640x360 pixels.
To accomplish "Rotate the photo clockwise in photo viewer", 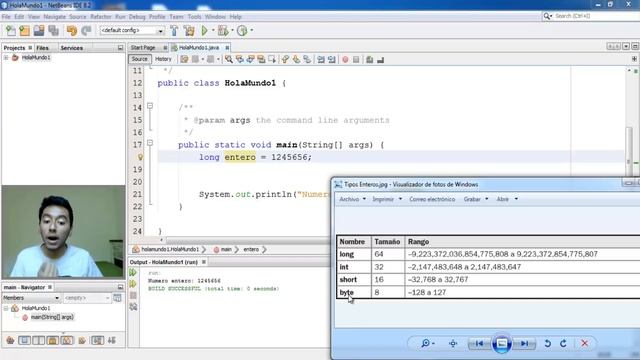I will tap(563, 344).
